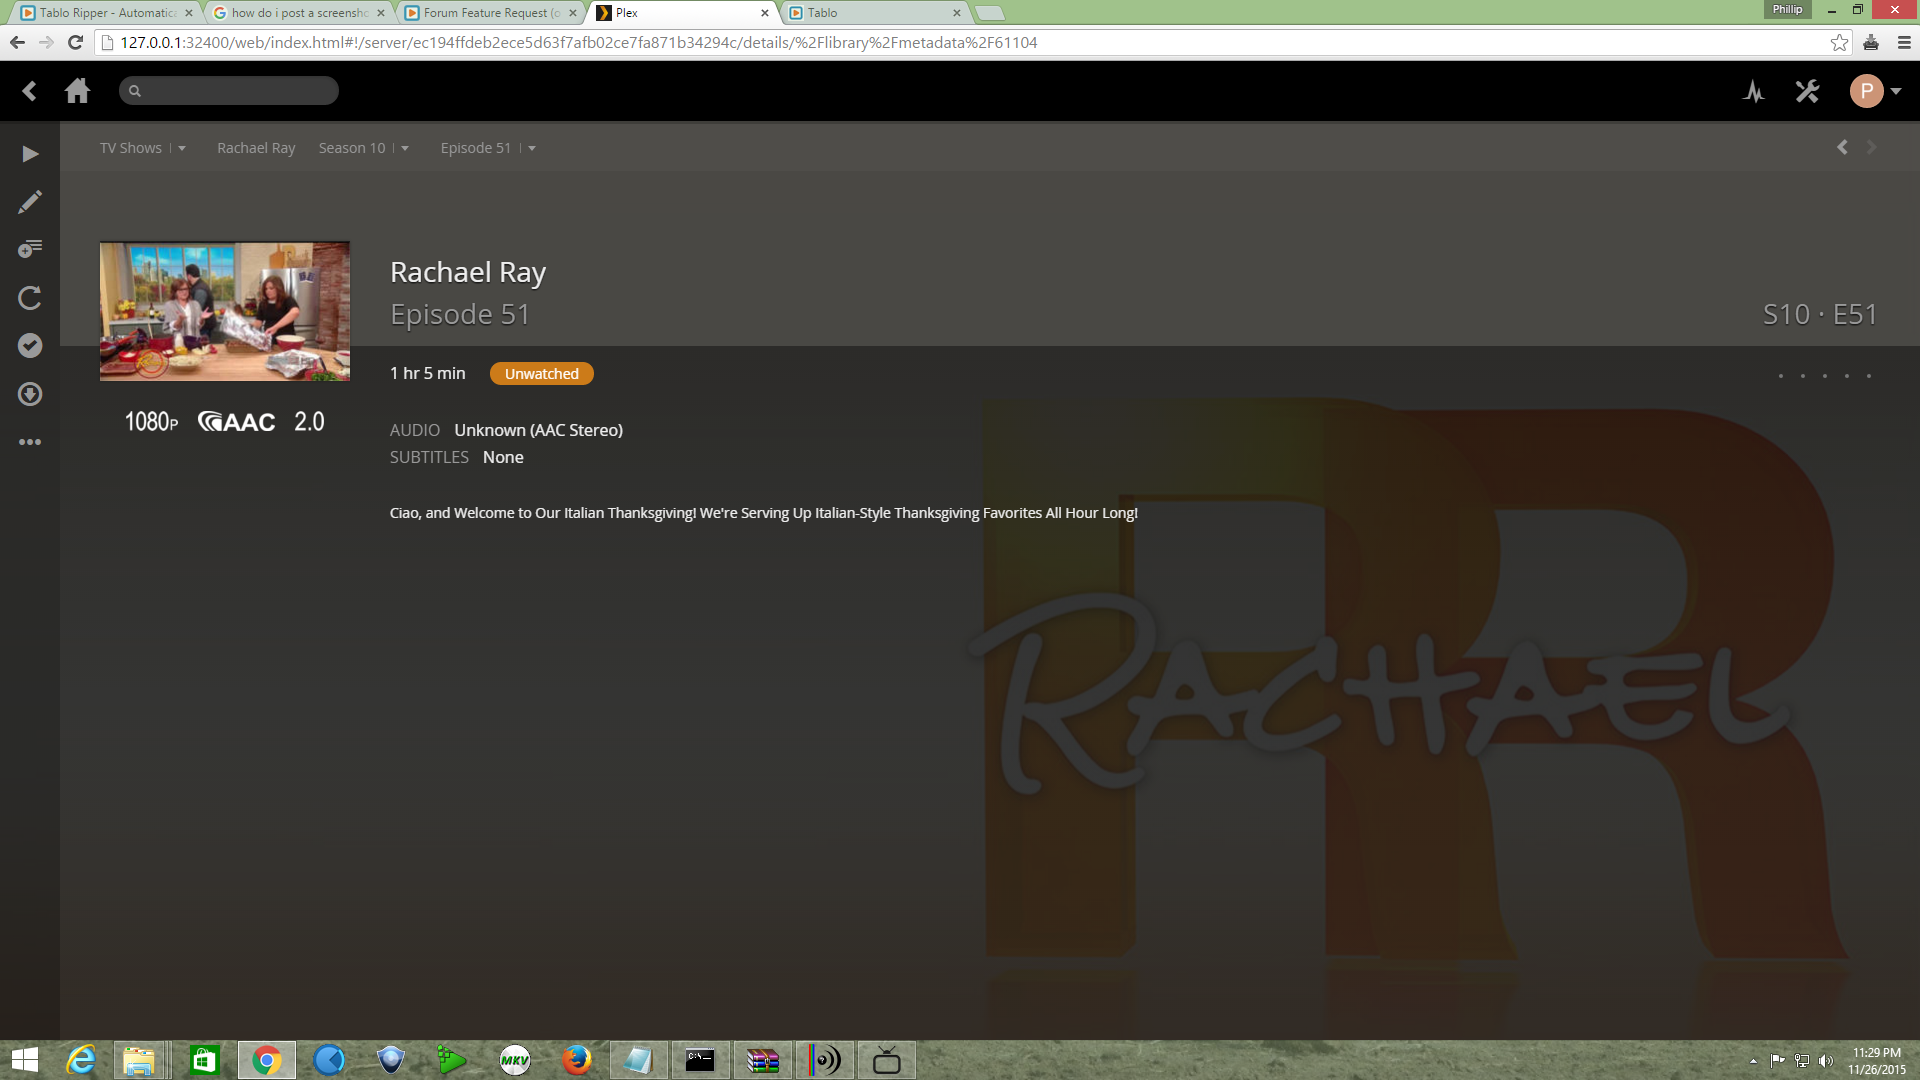
Task: Click the Sync download icon
Action: point(30,394)
